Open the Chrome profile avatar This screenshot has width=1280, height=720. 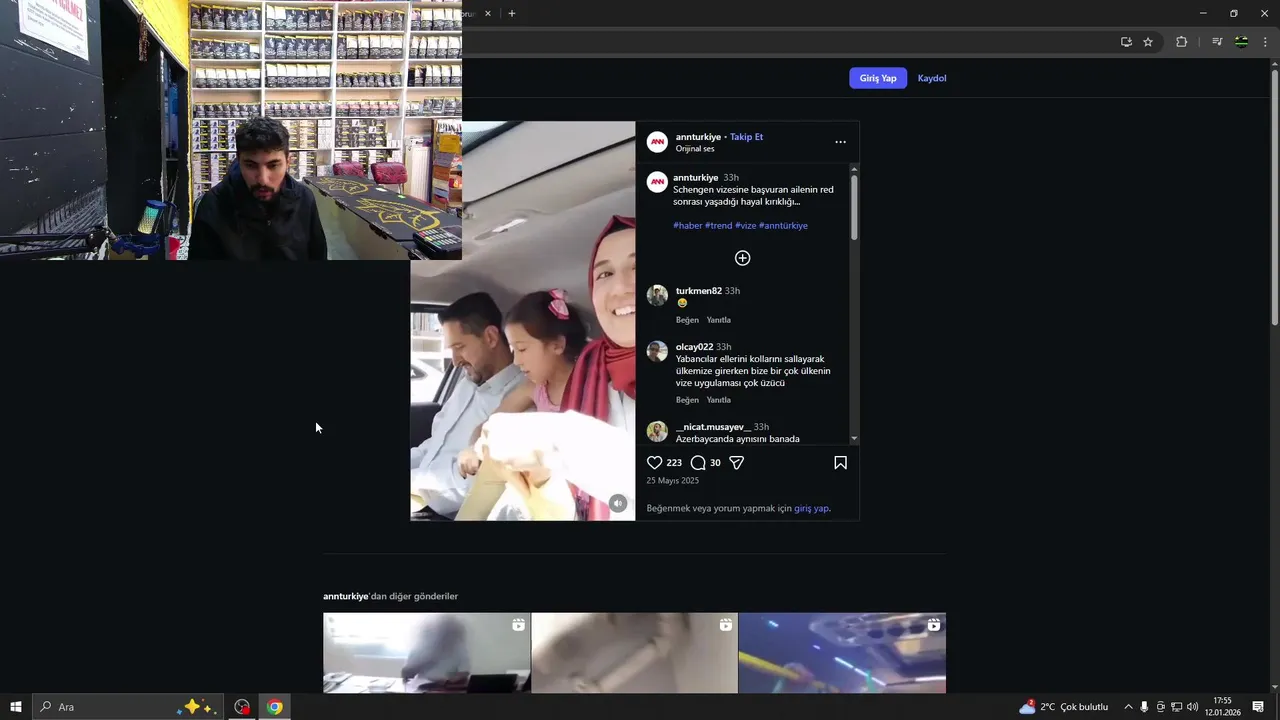point(1241,42)
